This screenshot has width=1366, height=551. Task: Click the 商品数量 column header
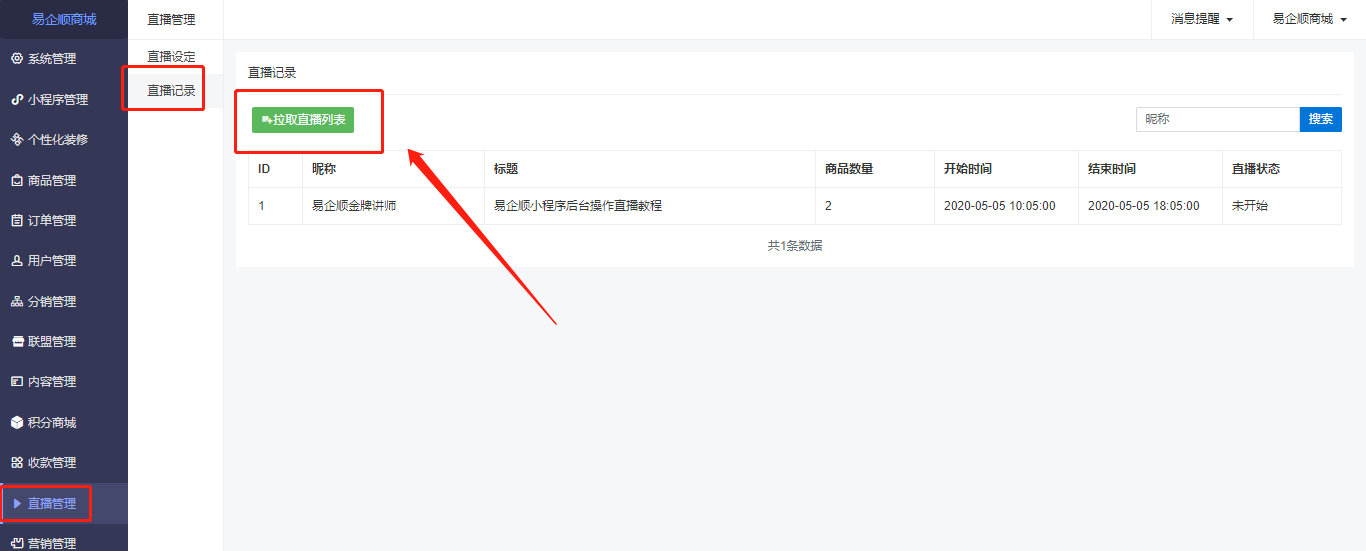(x=849, y=169)
